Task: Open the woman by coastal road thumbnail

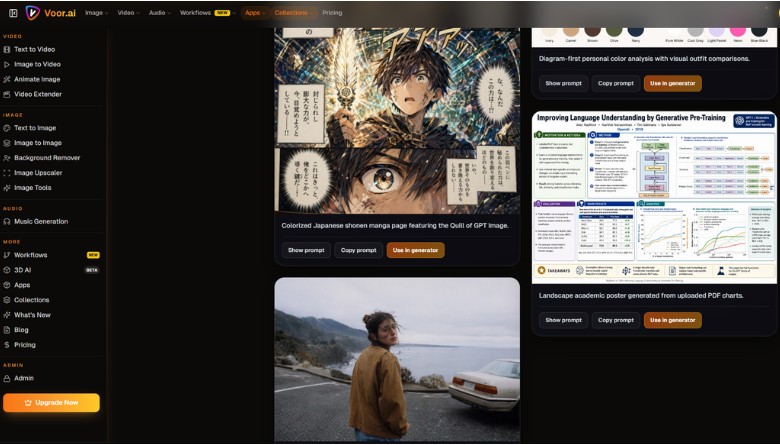Action: click(x=397, y=360)
